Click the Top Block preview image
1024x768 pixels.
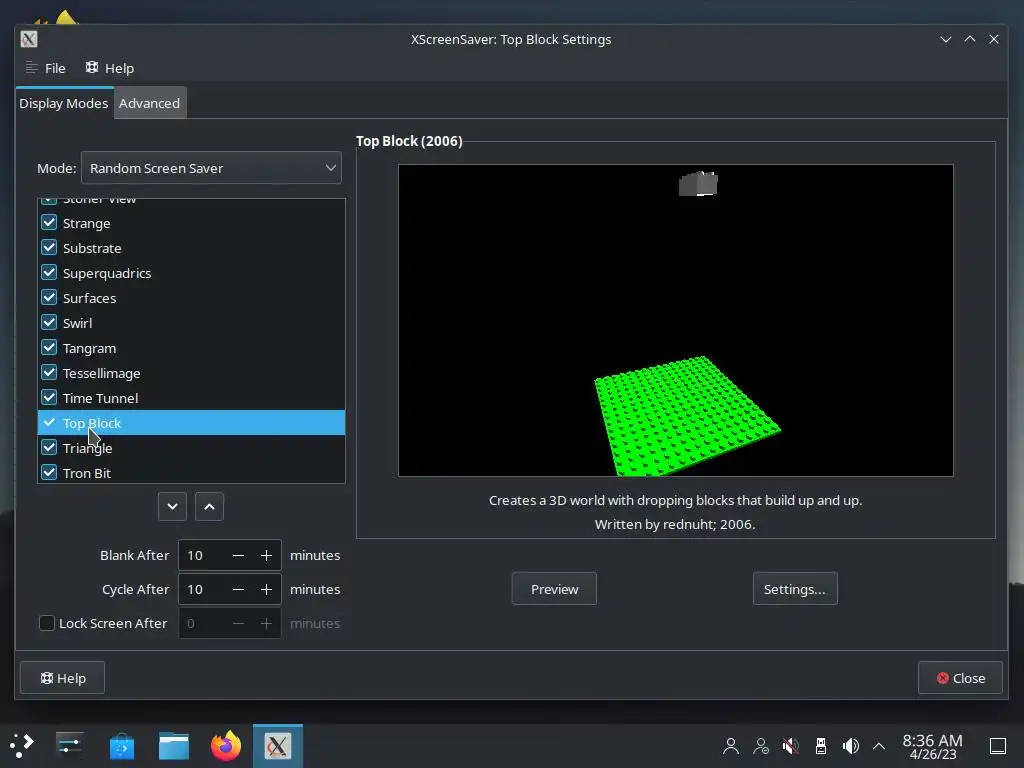(676, 320)
